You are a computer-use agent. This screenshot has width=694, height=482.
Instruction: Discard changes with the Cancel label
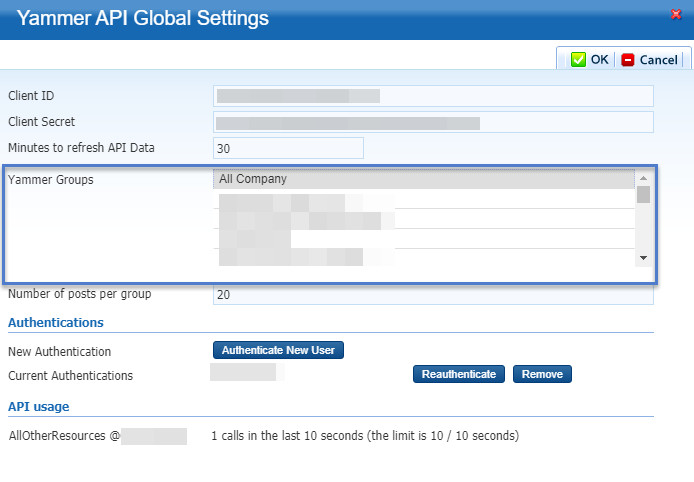(659, 60)
